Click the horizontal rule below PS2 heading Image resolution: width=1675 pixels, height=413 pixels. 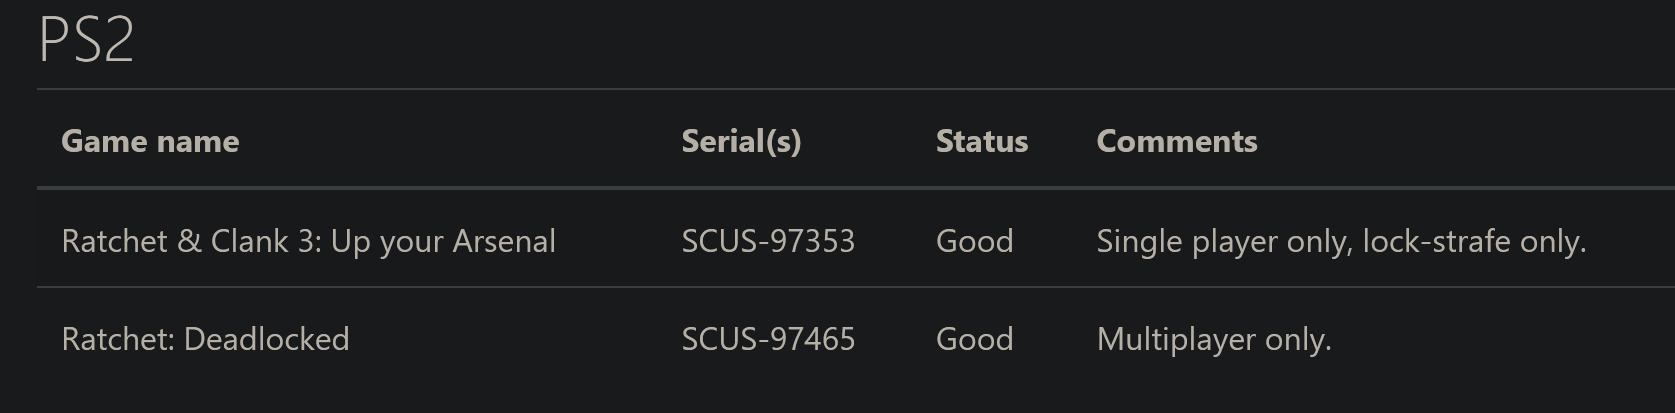(x=856, y=89)
